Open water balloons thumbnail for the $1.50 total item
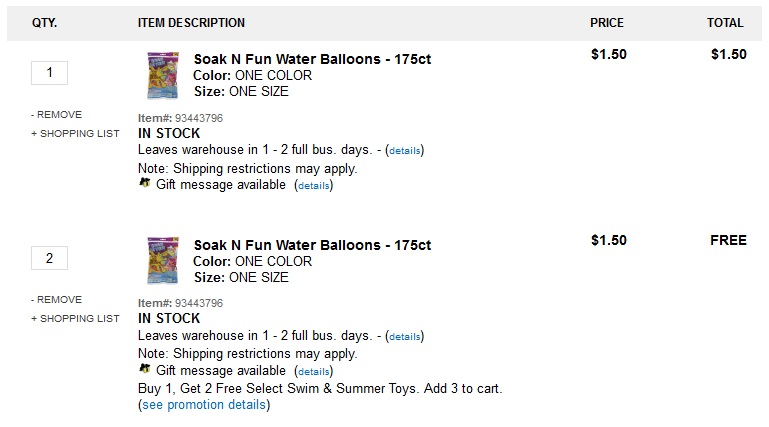Viewport: 769px width, 427px height. coord(163,75)
